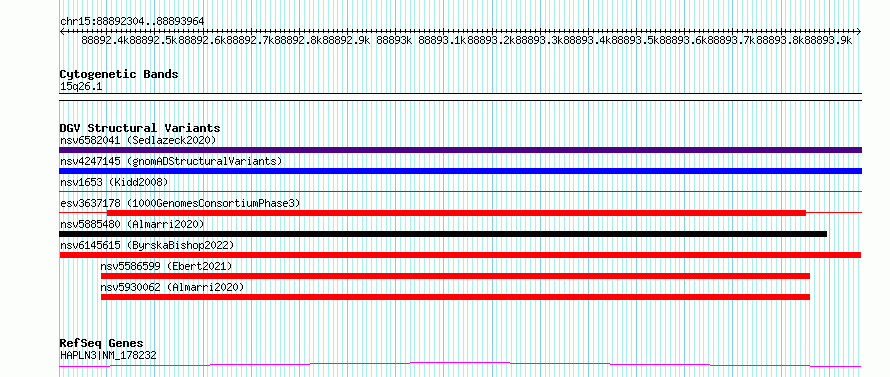Open the HAPLN3|NM_178232 gene label
The height and width of the screenshot is (377, 890).
tap(108, 356)
